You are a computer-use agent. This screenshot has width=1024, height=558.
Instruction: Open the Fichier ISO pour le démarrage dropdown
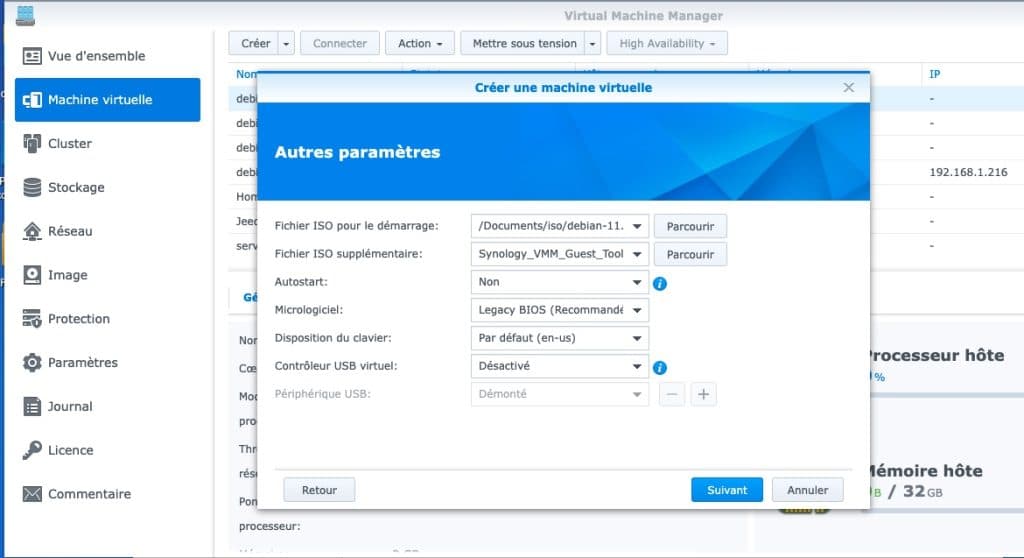point(560,226)
